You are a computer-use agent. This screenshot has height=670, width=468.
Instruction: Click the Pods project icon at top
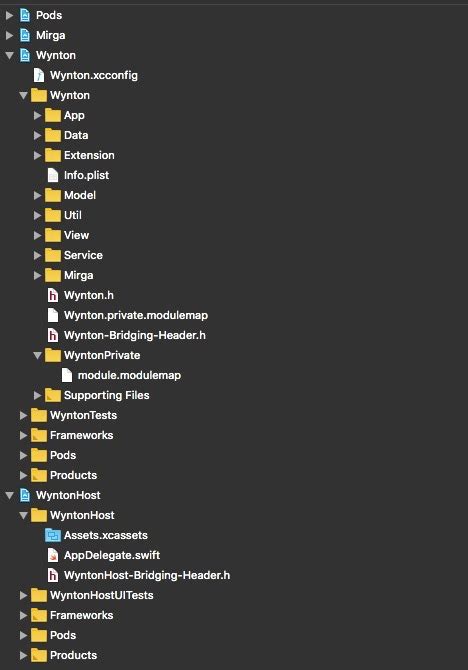25,15
